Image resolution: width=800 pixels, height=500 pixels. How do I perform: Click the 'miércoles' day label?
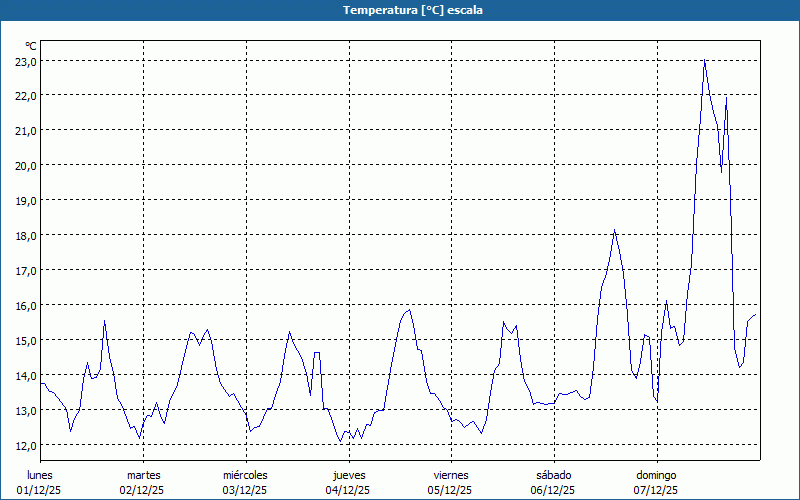coord(245,475)
